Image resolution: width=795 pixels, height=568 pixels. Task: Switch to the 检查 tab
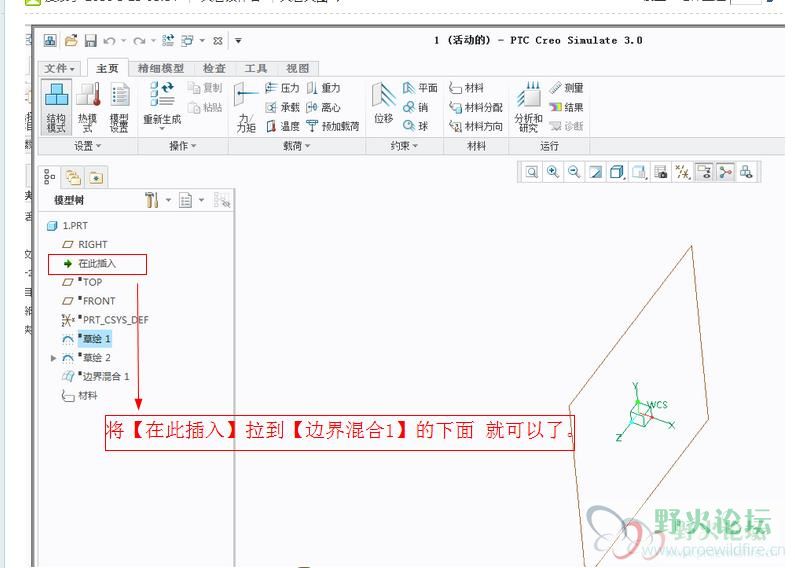pyautogui.click(x=214, y=68)
